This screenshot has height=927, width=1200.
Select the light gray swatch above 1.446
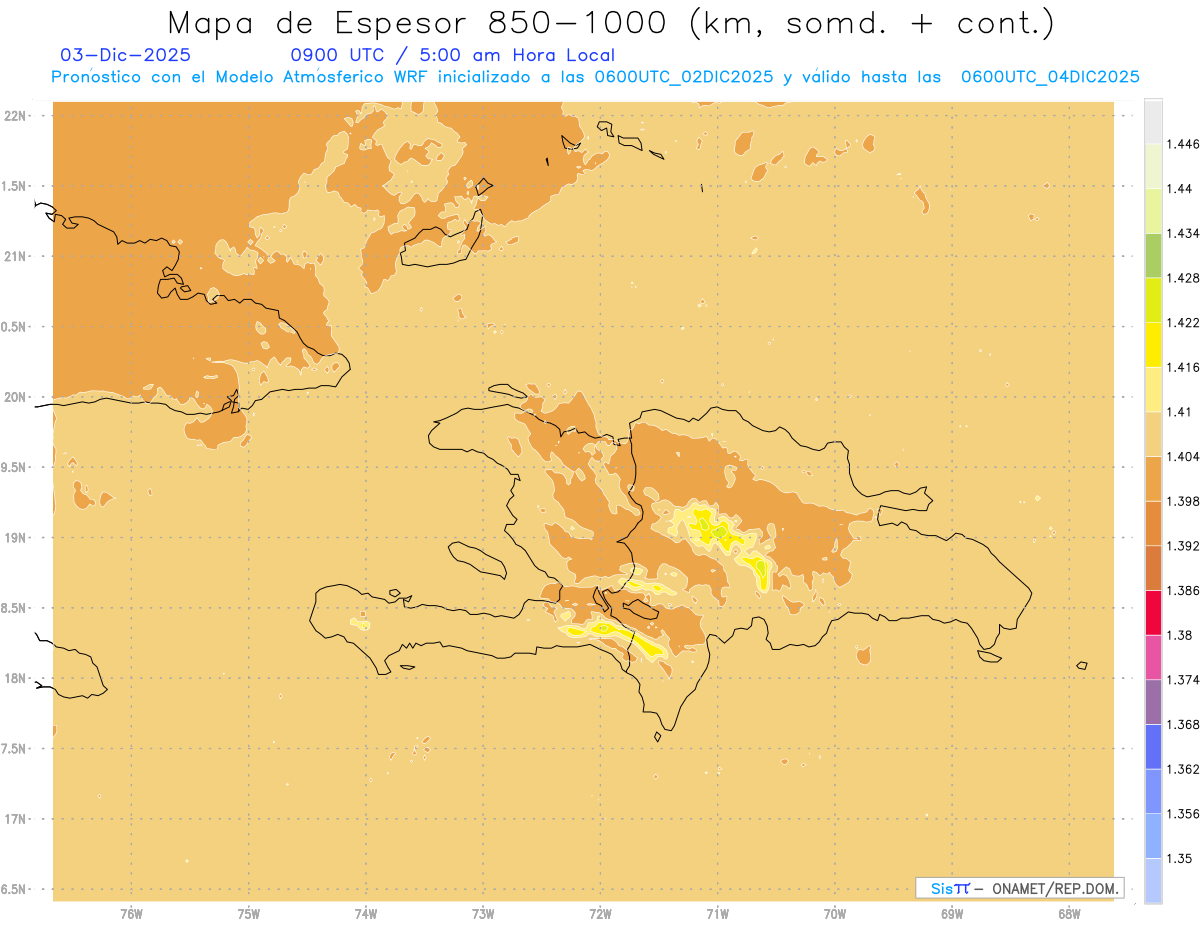coord(1153,121)
